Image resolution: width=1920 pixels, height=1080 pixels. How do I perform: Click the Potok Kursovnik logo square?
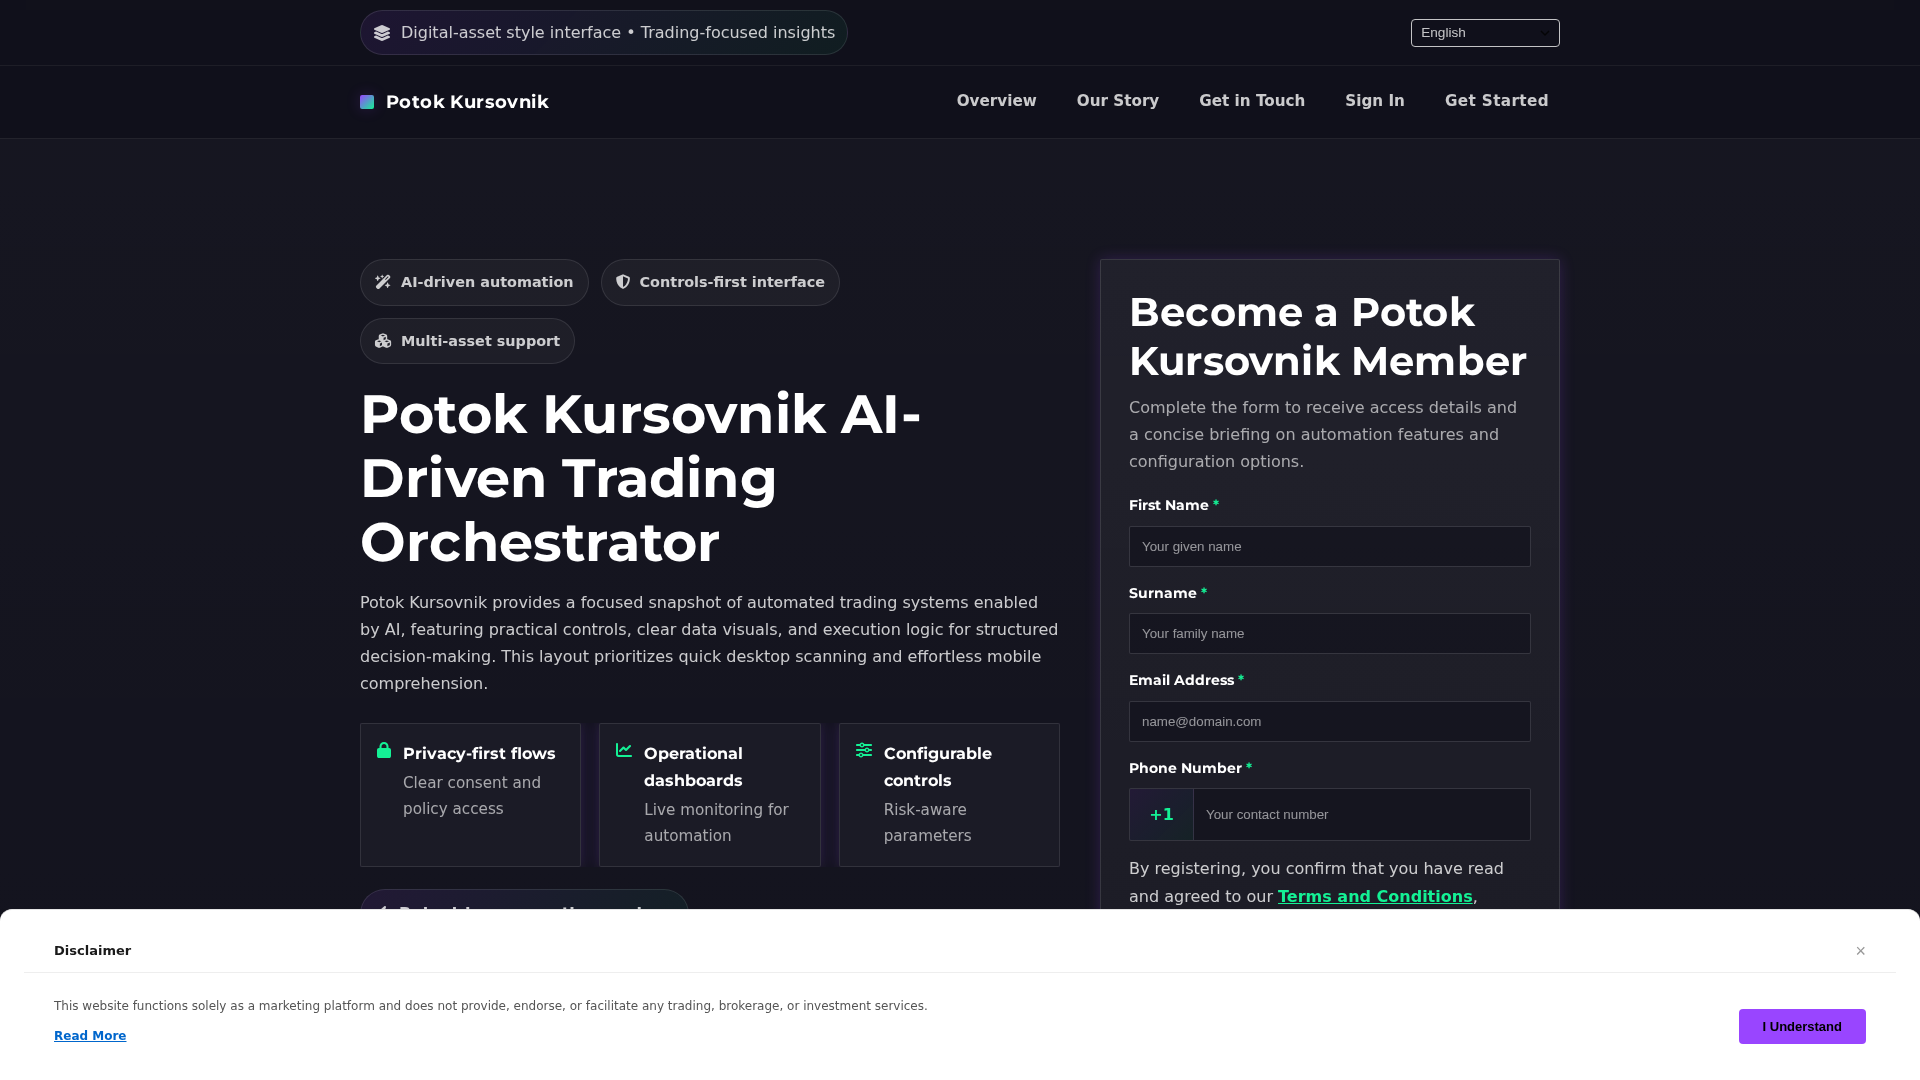pos(367,102)
